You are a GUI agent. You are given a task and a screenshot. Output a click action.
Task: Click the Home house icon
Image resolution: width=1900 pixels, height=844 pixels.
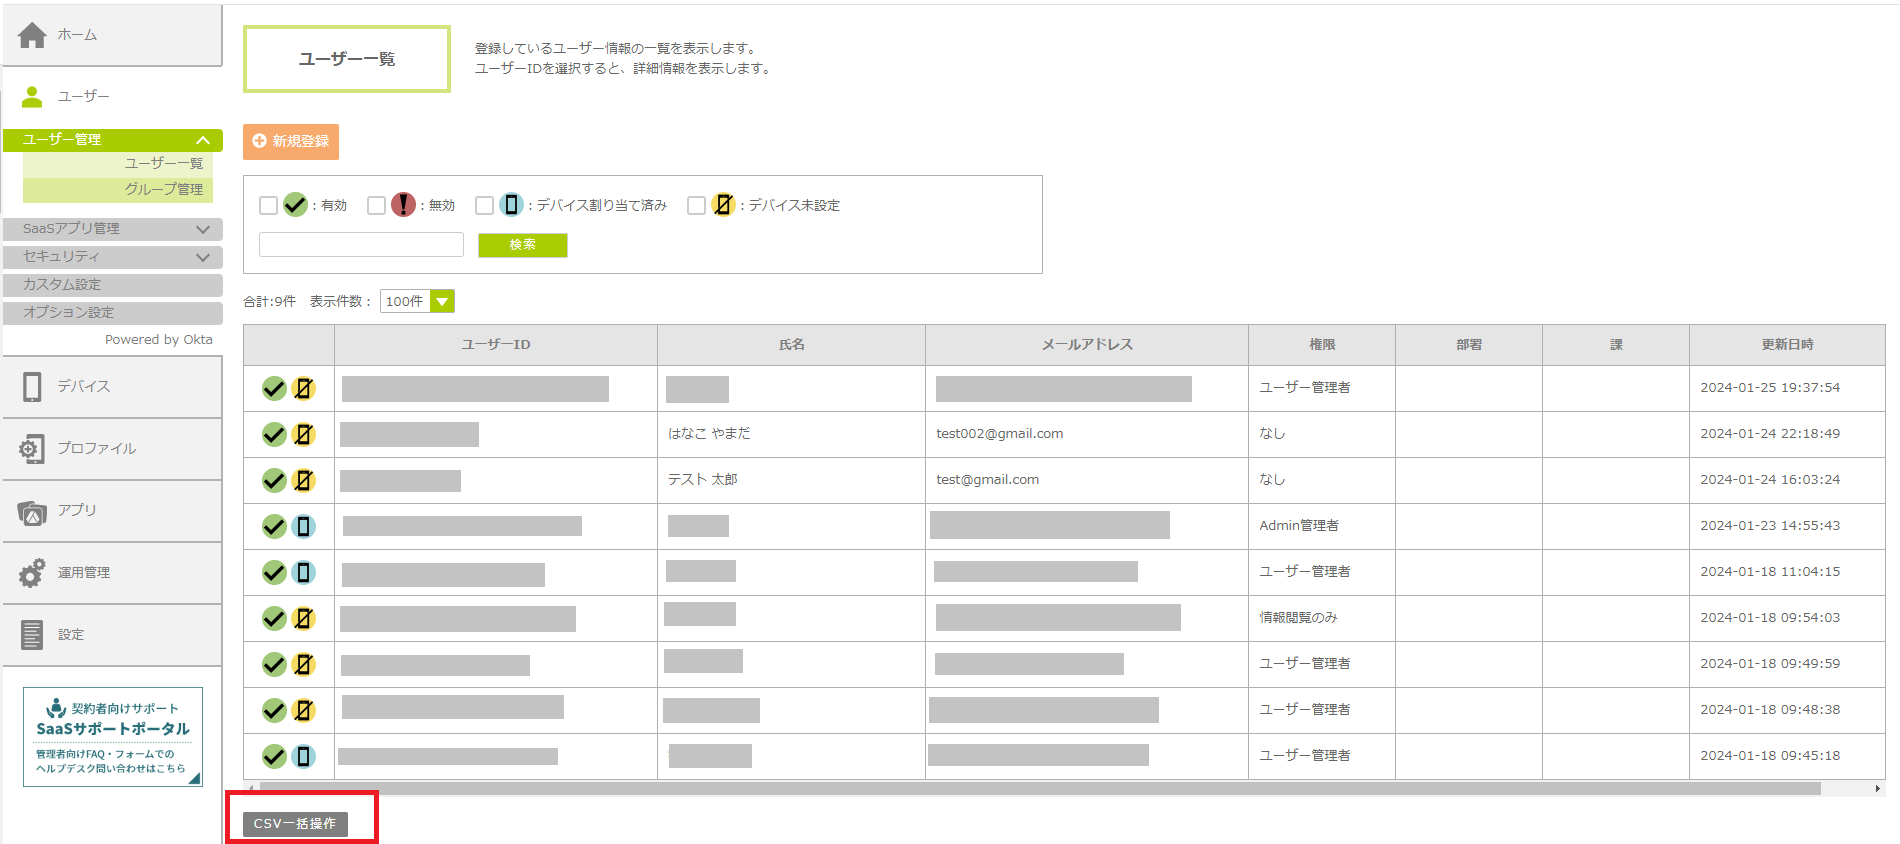[x=32, y=35]
